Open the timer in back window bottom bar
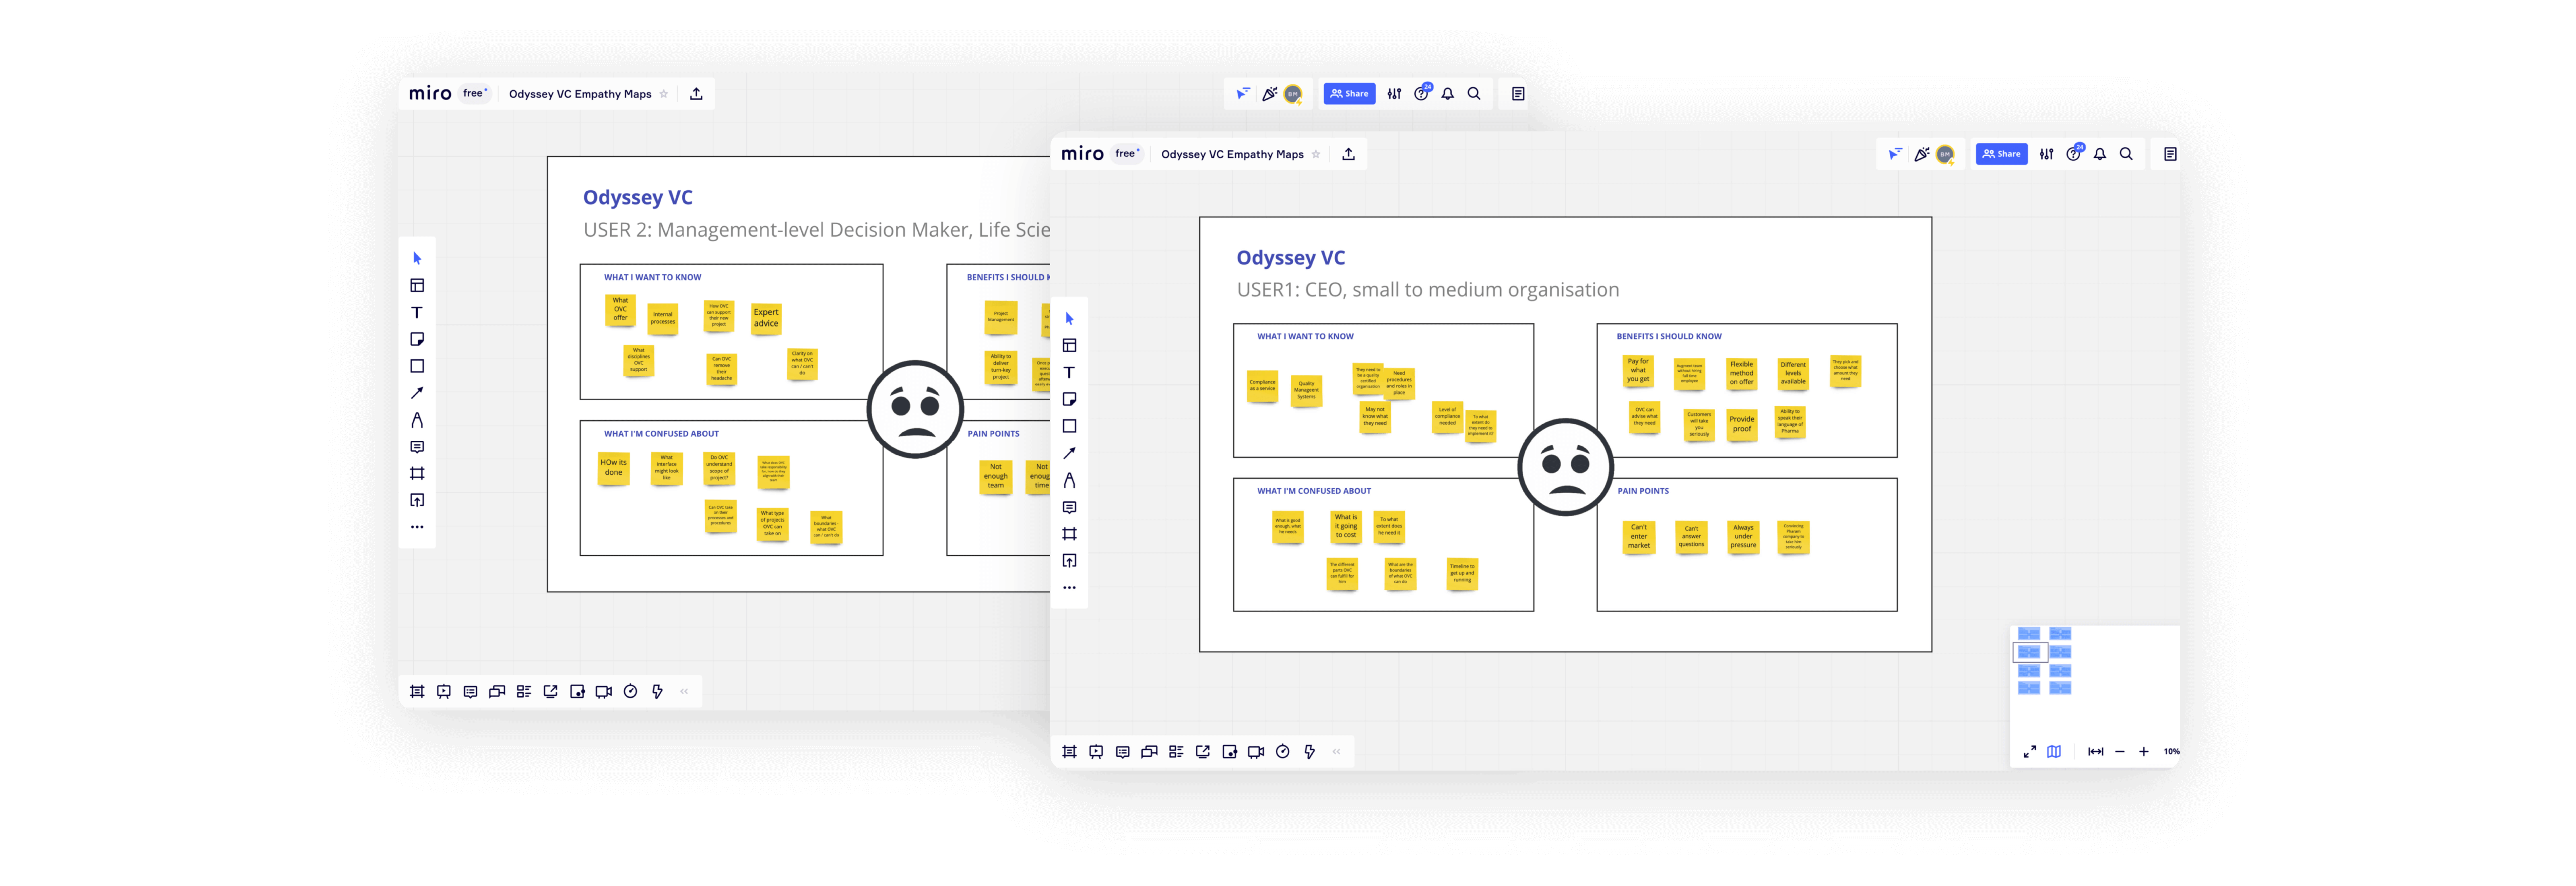This screenshot has height=886, width=2576. point(631,692)
